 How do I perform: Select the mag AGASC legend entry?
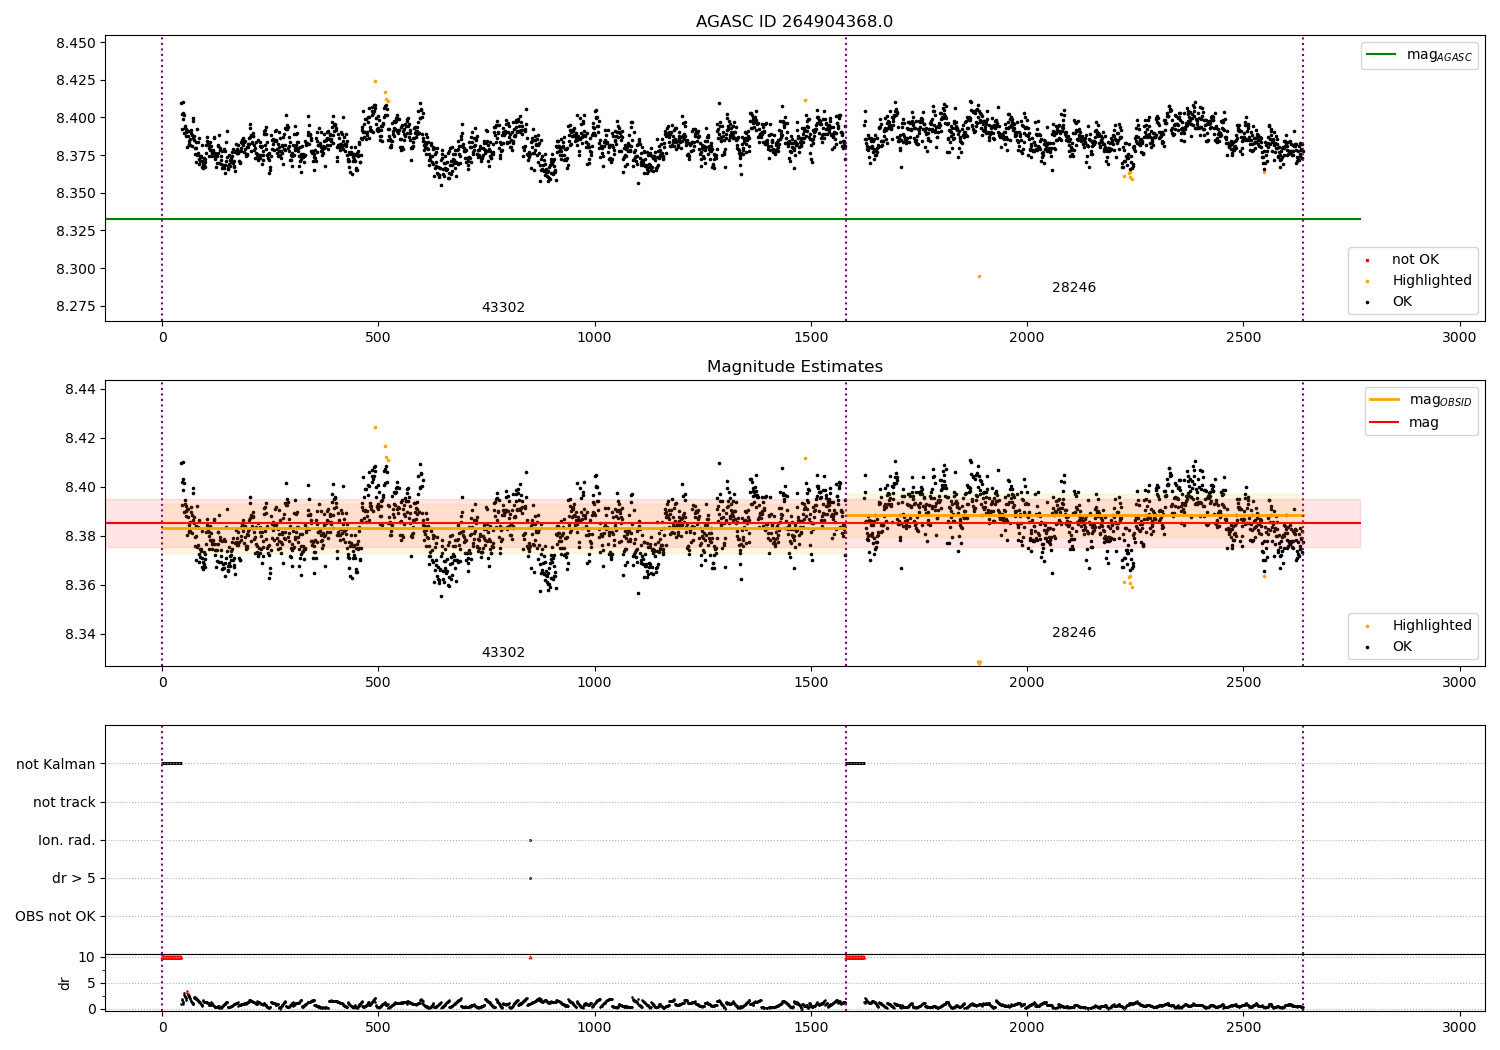point(1419,55)
